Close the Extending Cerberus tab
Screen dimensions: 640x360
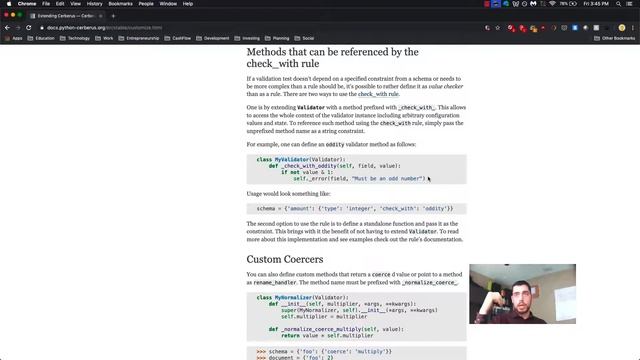100,16
